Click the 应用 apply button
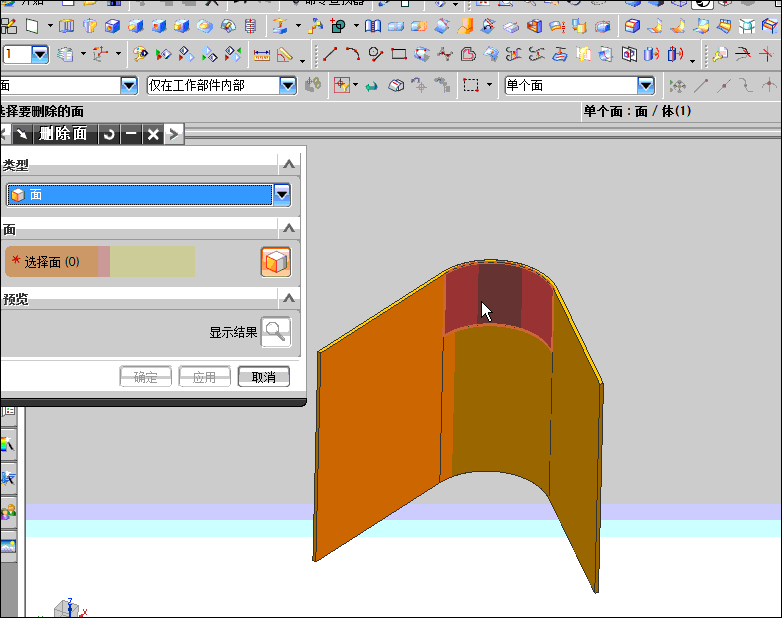The image size is (782, 618). (204, 377)
